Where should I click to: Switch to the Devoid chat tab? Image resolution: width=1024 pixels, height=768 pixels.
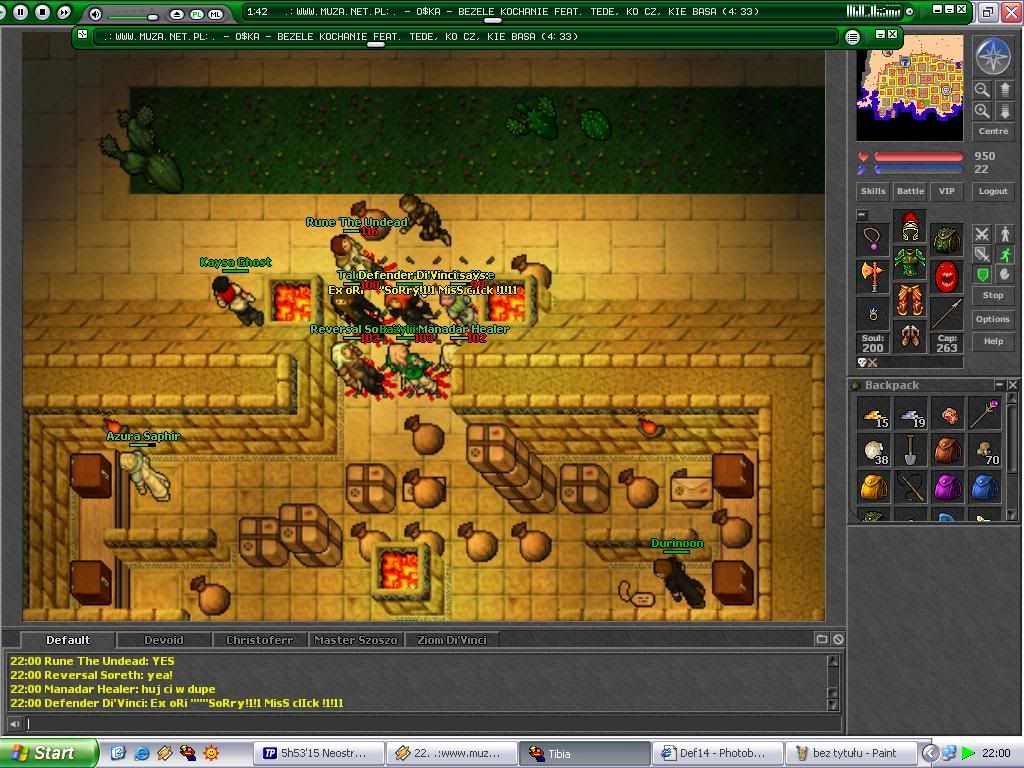click(x=164, y=640)
